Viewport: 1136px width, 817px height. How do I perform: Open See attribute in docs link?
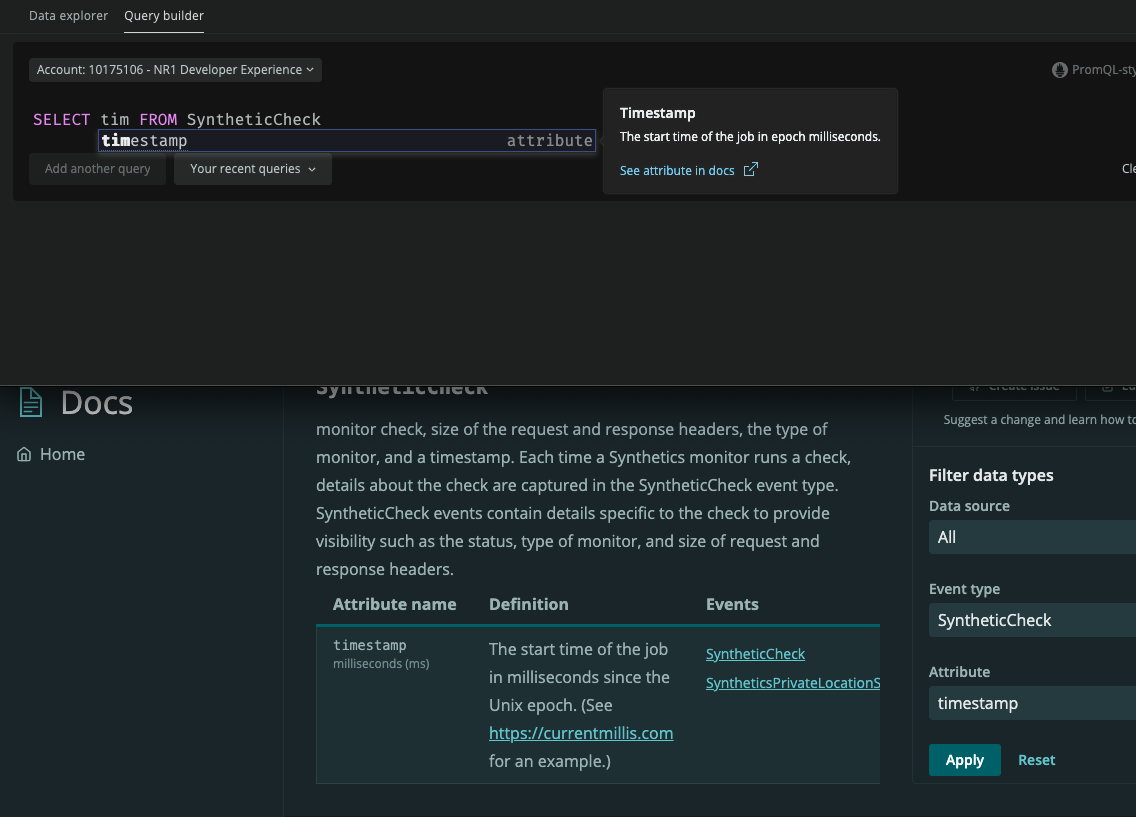pos(677,170)
